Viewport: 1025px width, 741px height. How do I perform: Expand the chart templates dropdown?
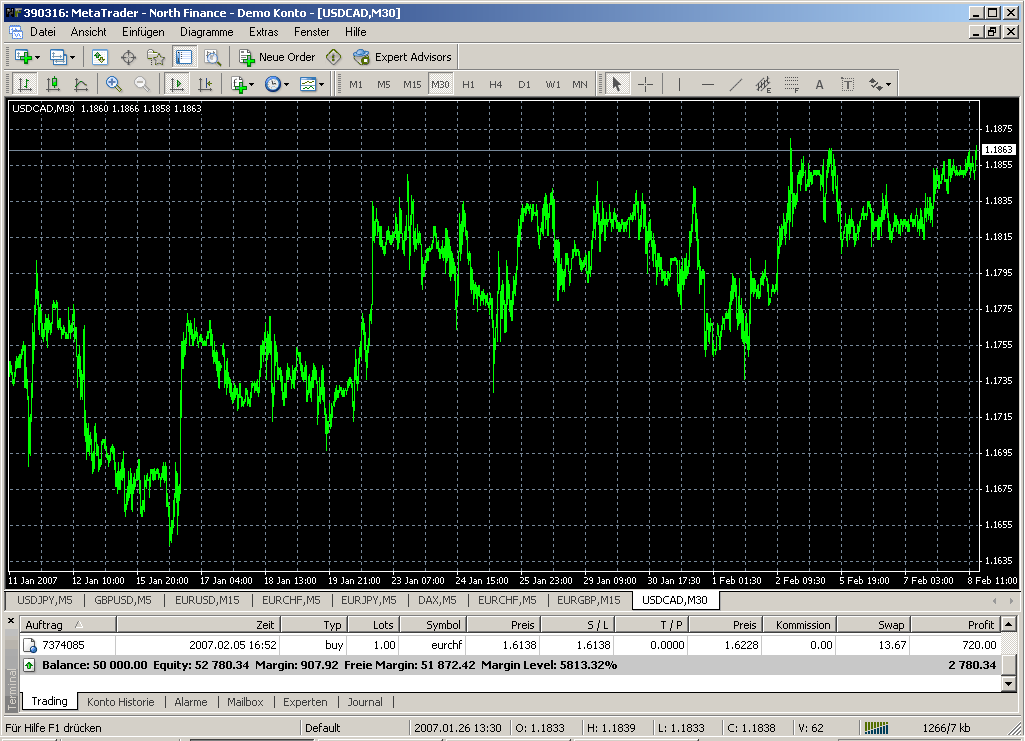[312, 84]
